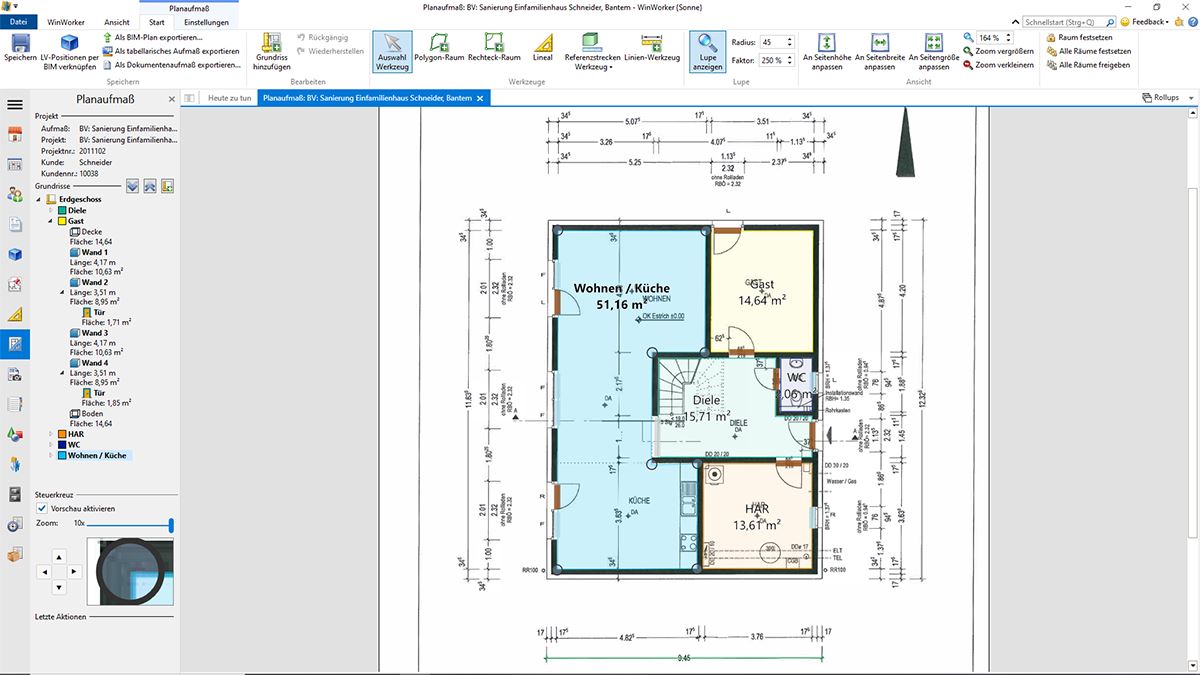Collapse the Gast tree node

click(x=50, y=221)
